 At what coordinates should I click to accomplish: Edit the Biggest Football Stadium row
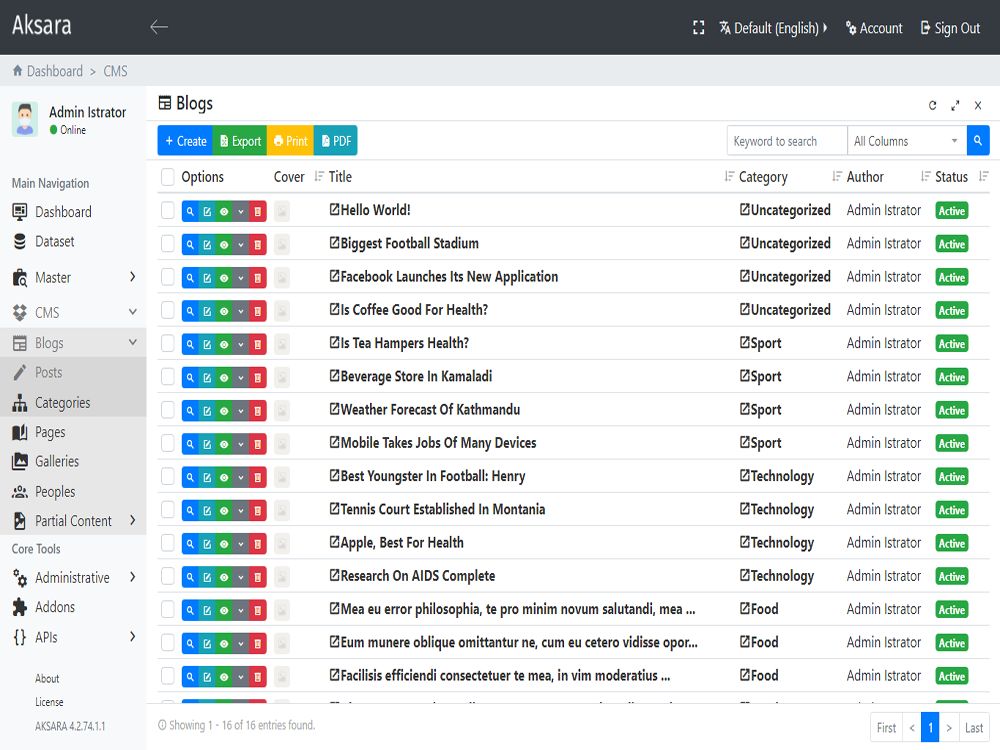pyautogui.click(x=207, y=244)
